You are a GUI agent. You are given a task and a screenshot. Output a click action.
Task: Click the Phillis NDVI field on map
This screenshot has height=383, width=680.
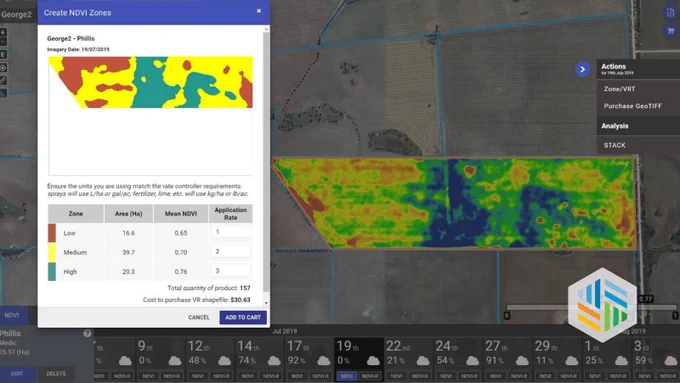click(455, 204)
